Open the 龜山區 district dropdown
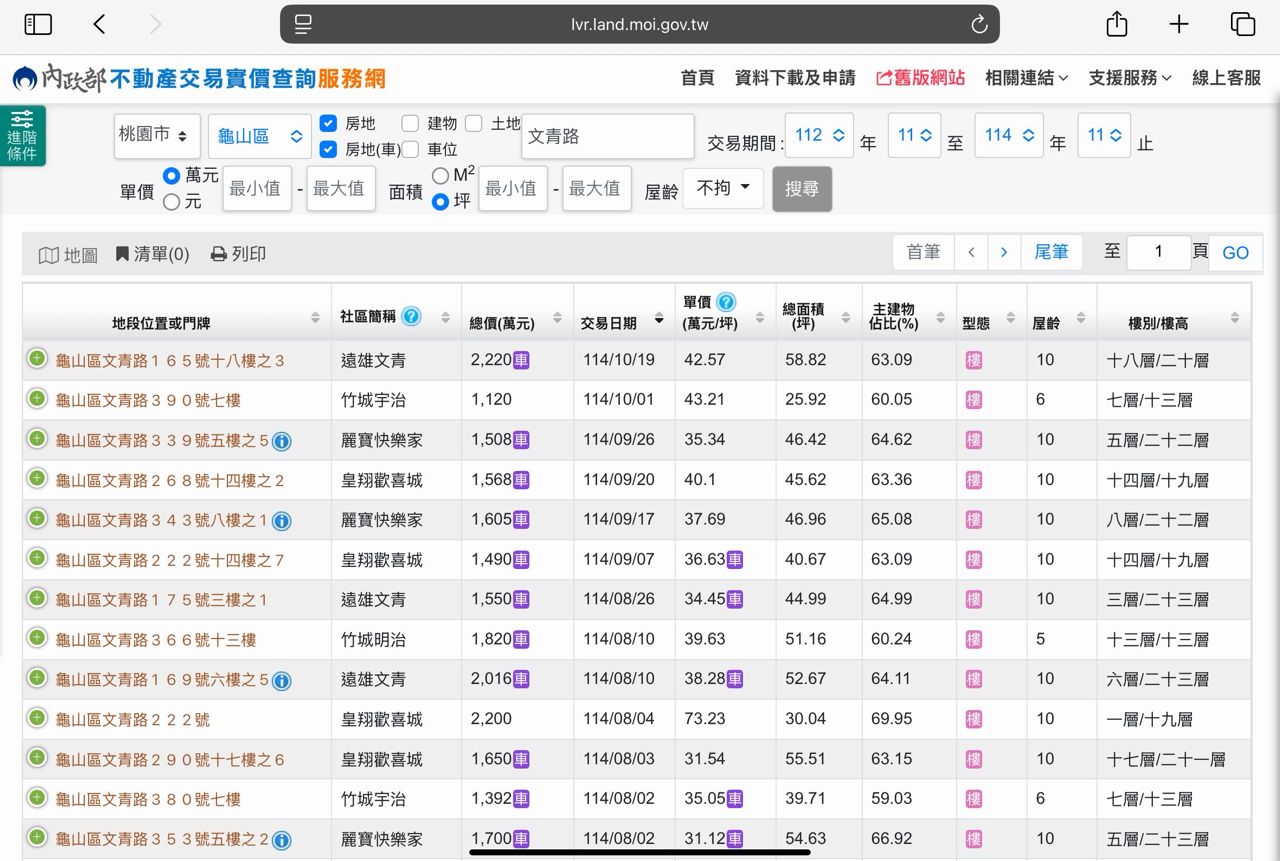The width and height of the screenshot is (1280, 861). point(259,136)
